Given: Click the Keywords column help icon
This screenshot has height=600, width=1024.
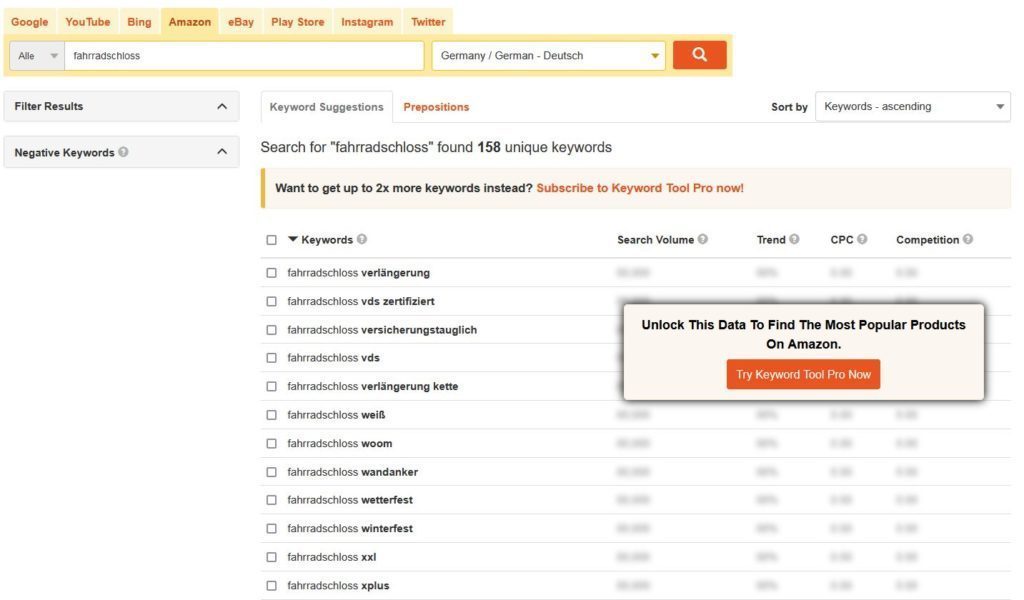Looking at the screenshot, I should [x=362, y=239].
